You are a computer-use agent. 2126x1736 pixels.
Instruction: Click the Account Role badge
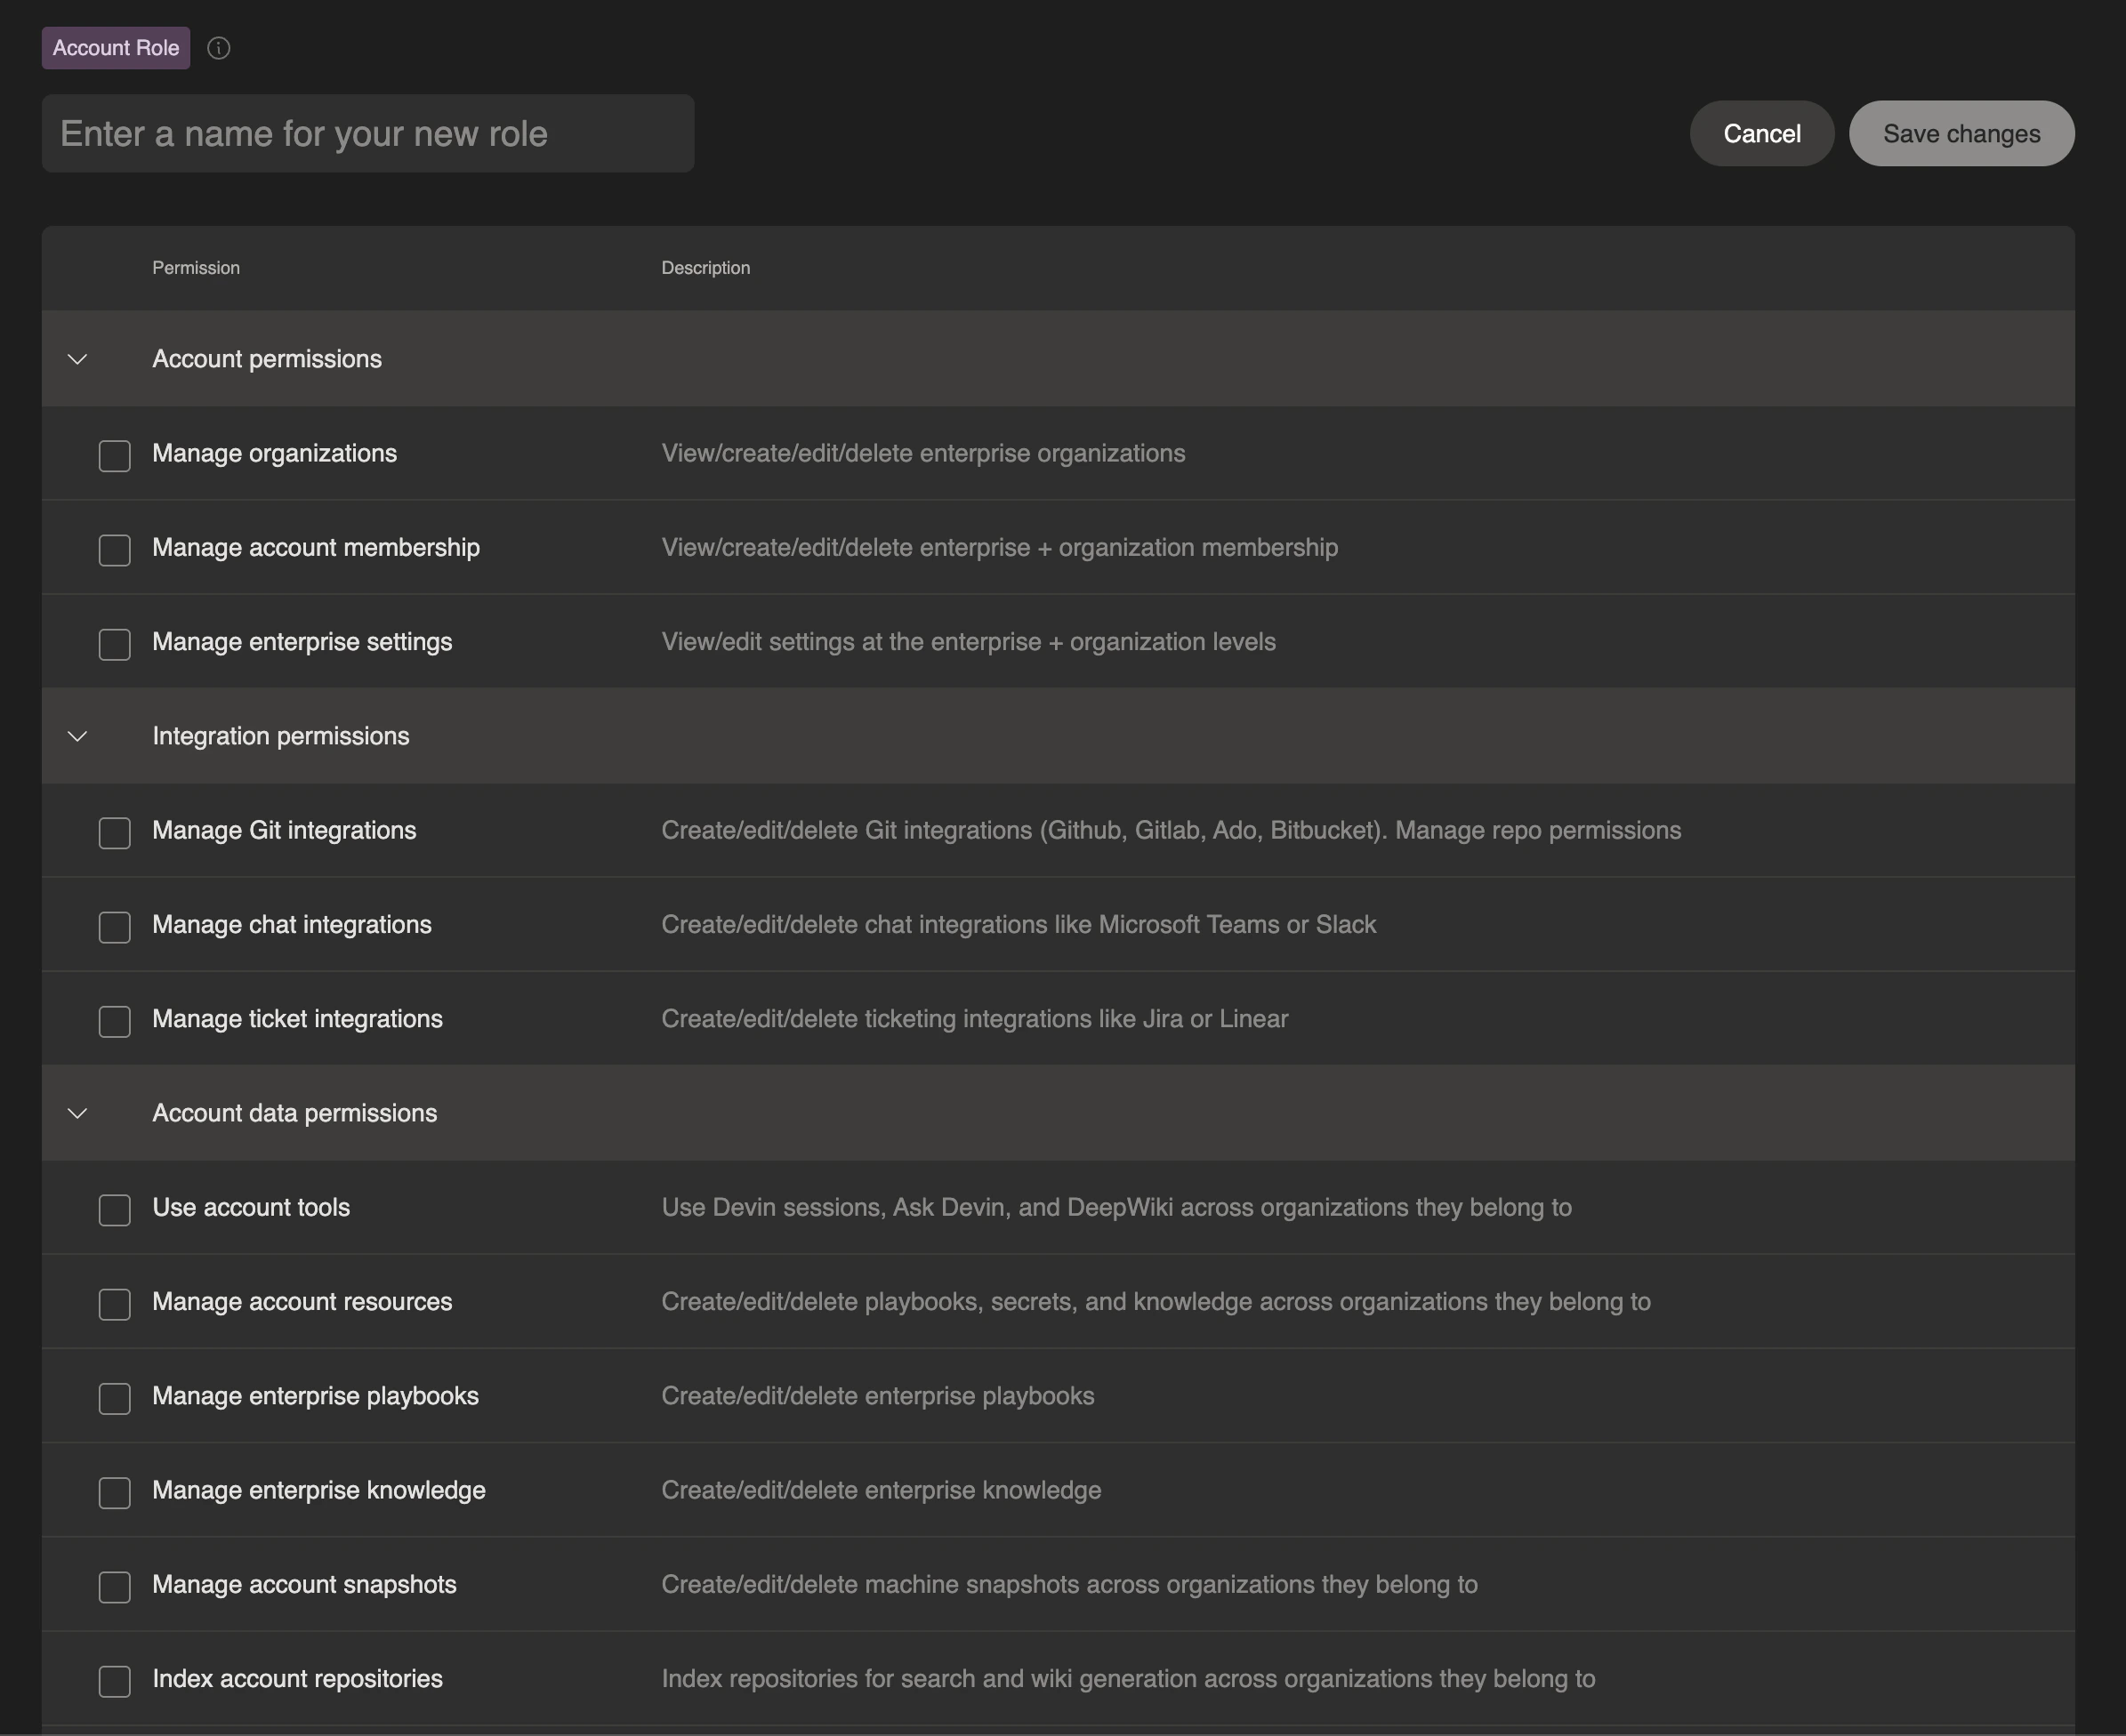pyautogui.click(x=116, y=48)
